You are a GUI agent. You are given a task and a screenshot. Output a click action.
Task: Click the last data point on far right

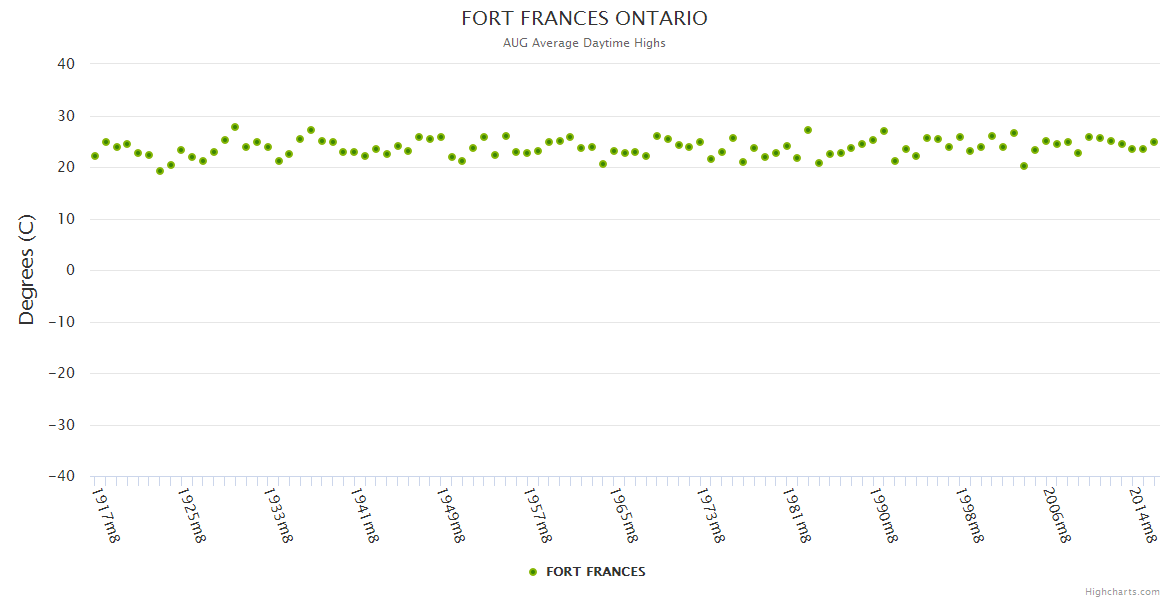[1153, 142]
